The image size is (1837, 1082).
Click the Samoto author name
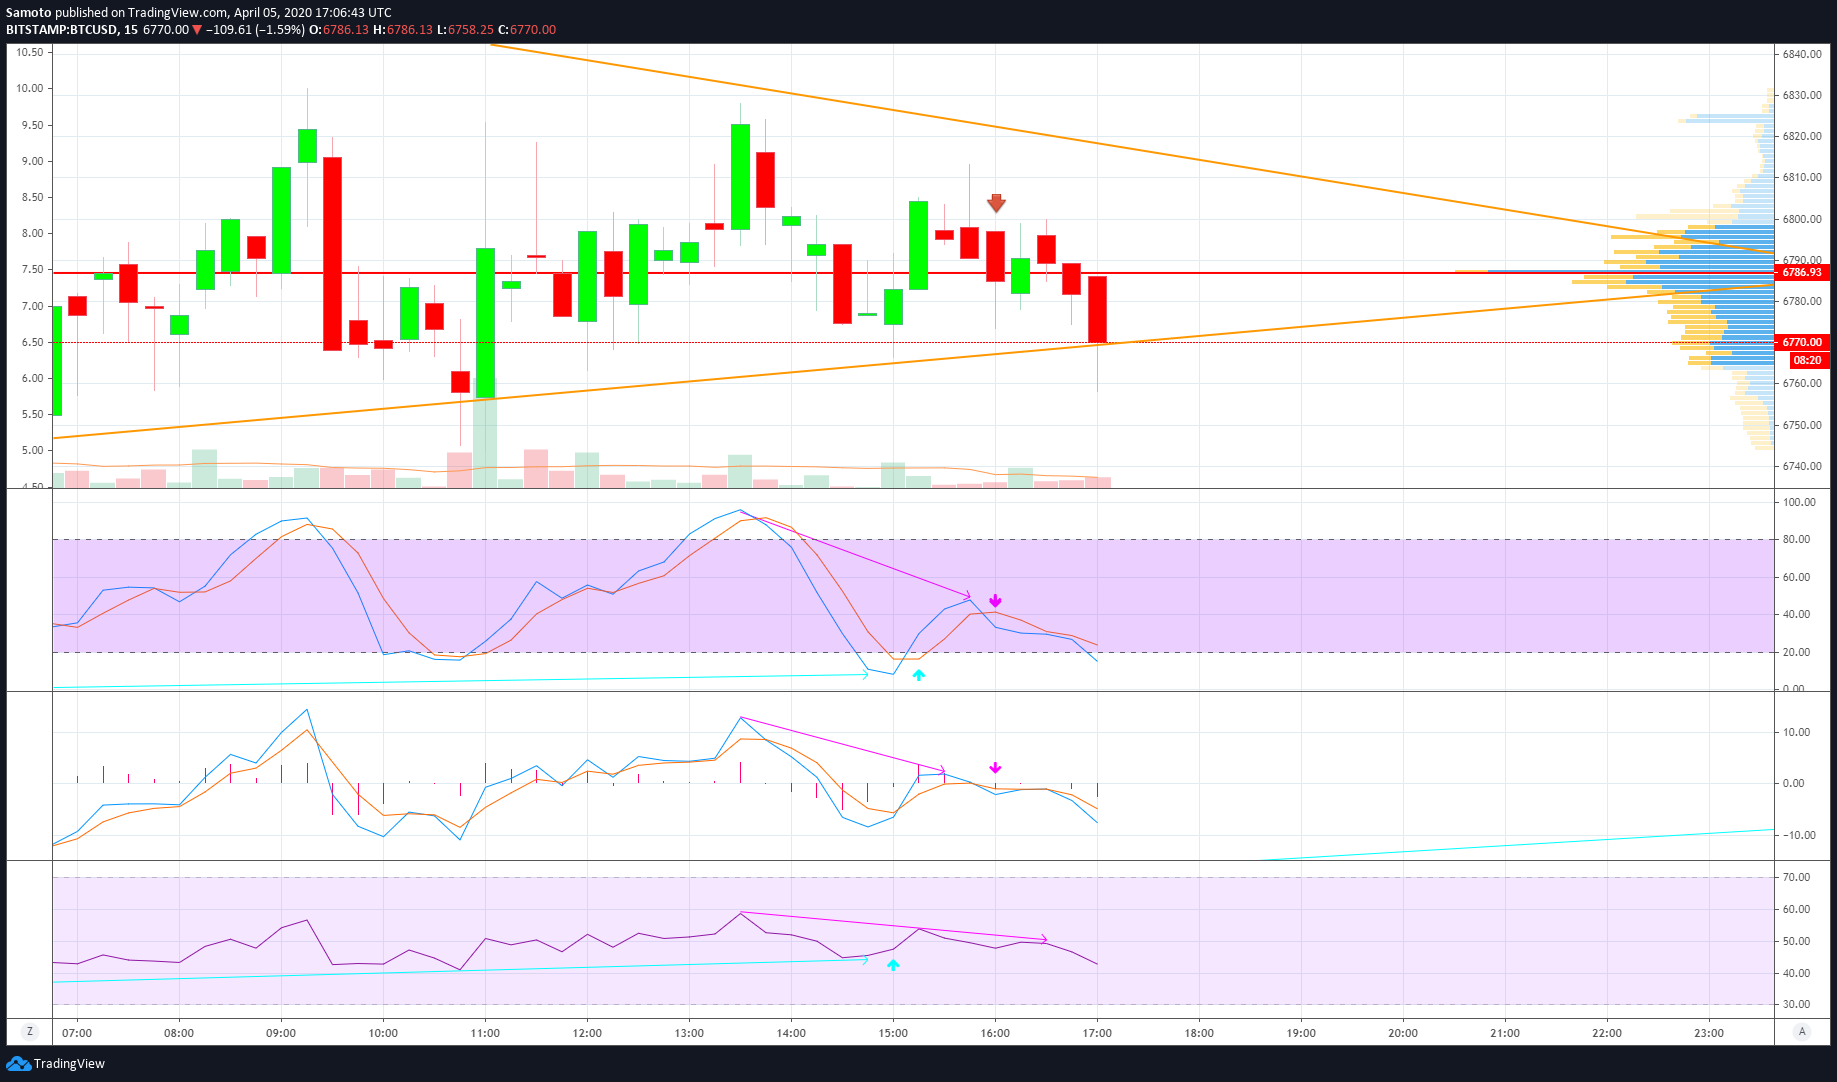(x=29, y=13)
